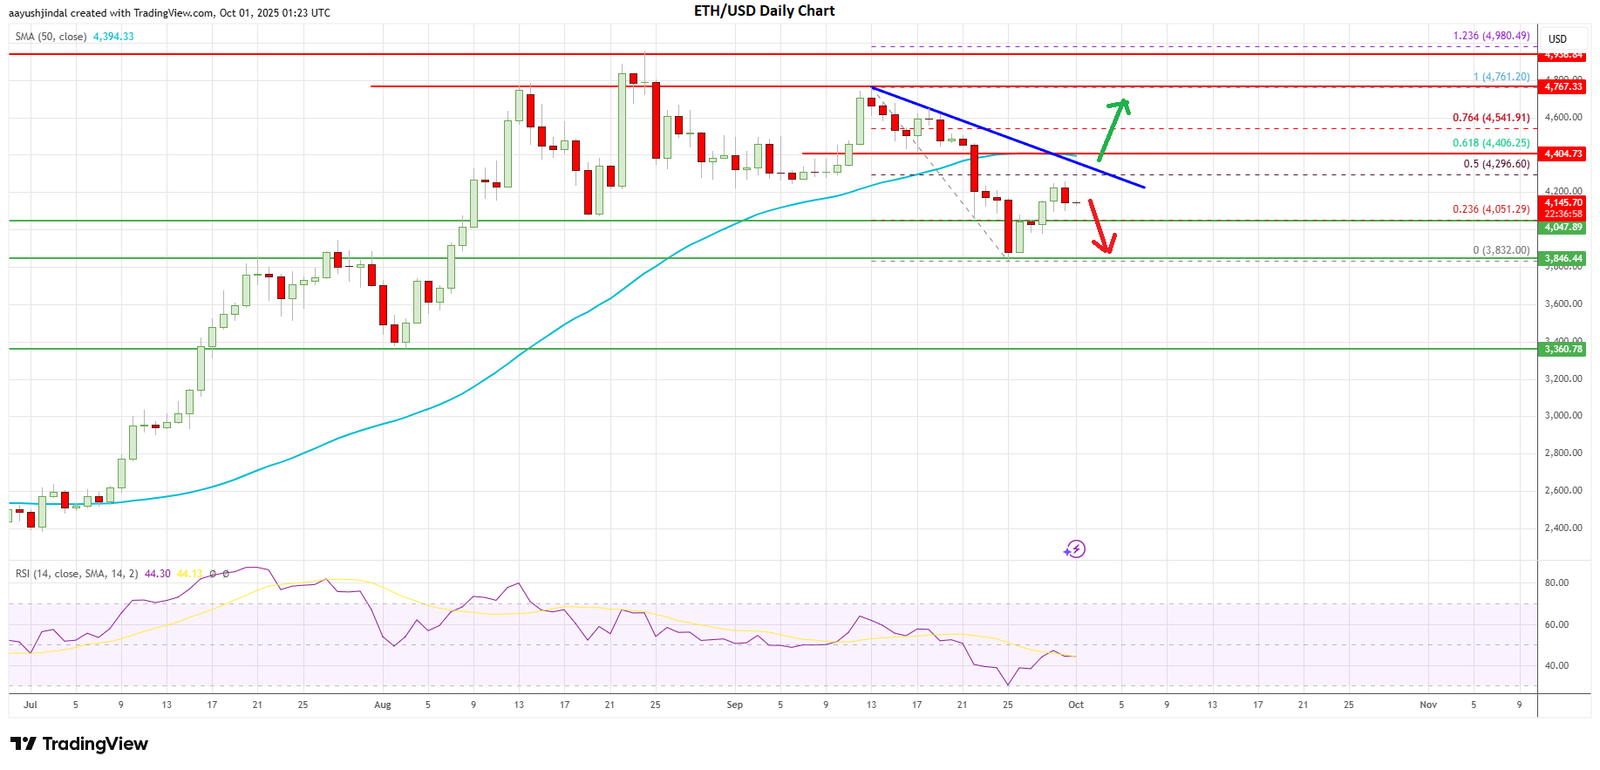Select the 0.236 Fibonacci level label
The image size is (1600, 770).
click(1490, 210)
